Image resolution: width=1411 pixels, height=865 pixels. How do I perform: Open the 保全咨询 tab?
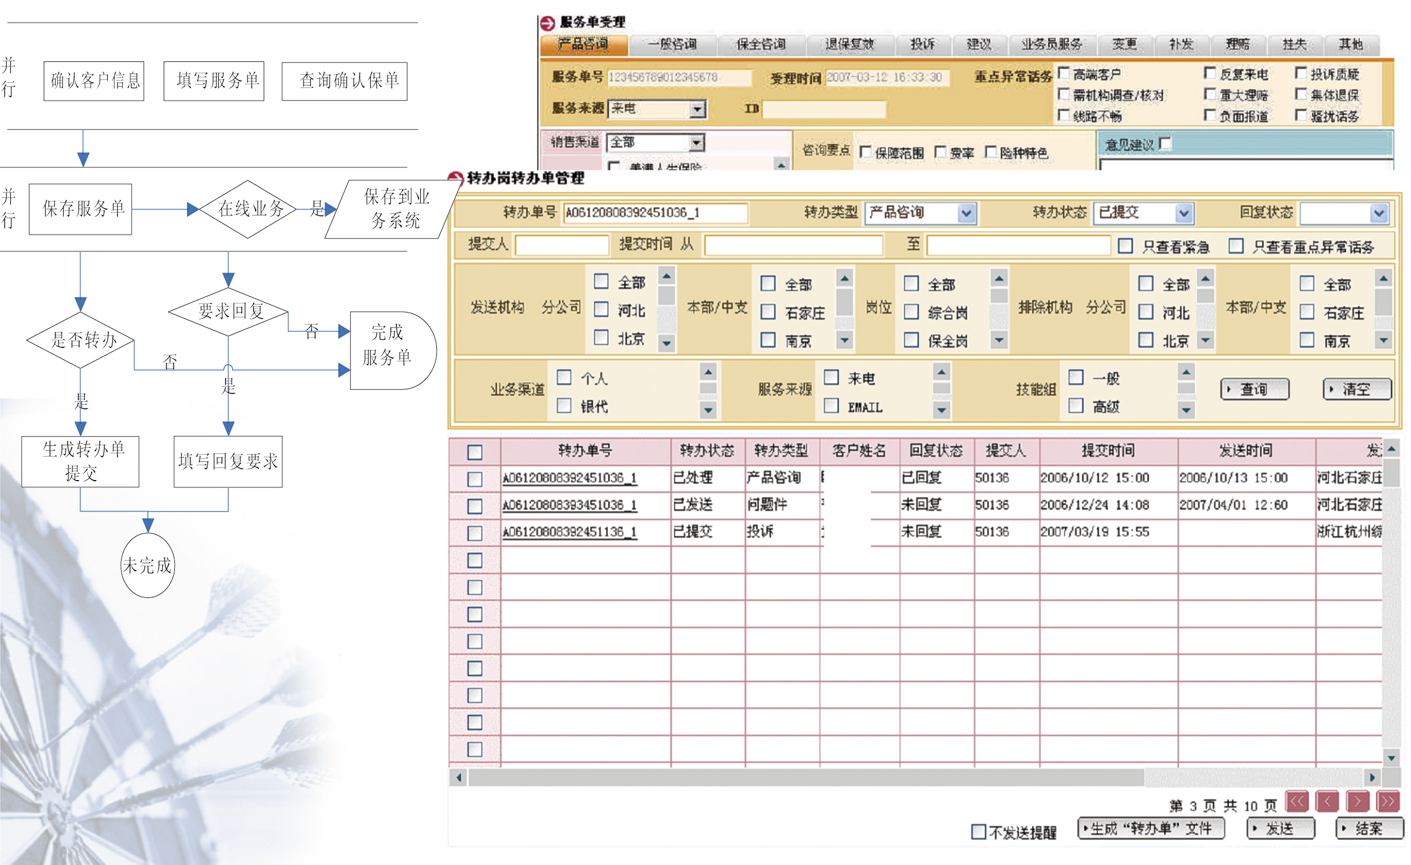pos(760,45)
